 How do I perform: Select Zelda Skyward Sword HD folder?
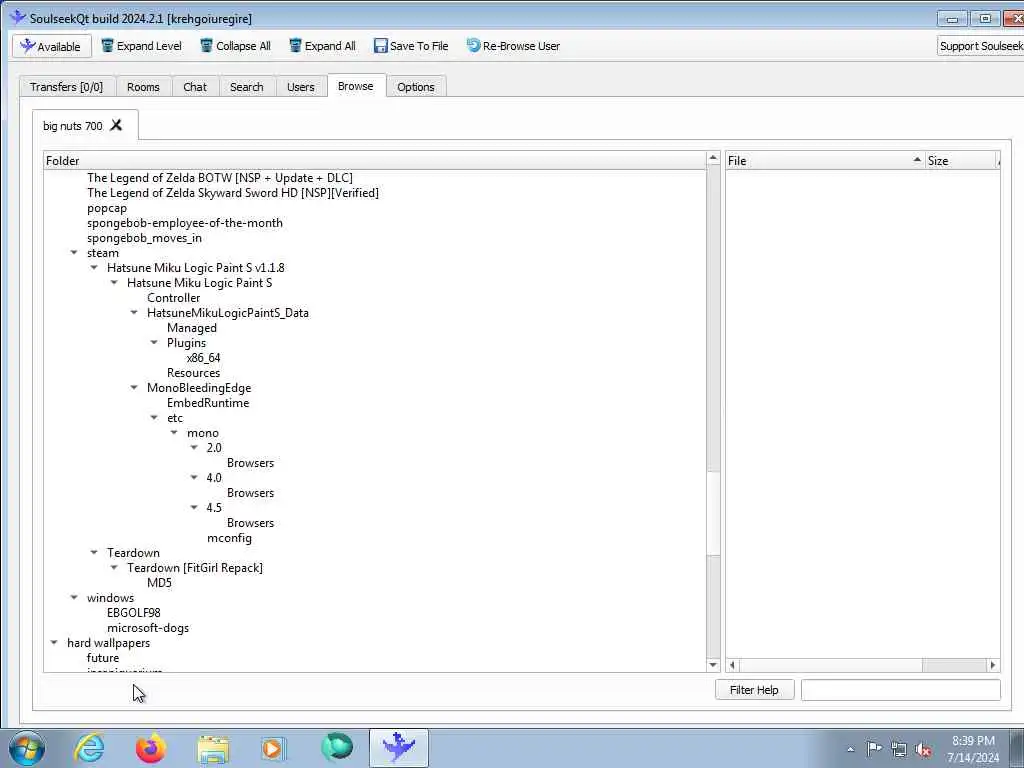tap(232, 193)
